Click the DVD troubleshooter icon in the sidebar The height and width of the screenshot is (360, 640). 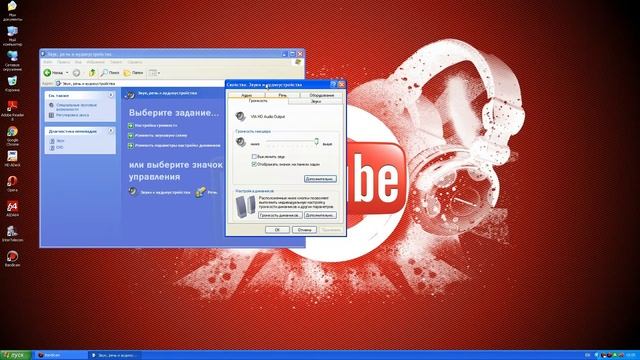coord(52,147)
